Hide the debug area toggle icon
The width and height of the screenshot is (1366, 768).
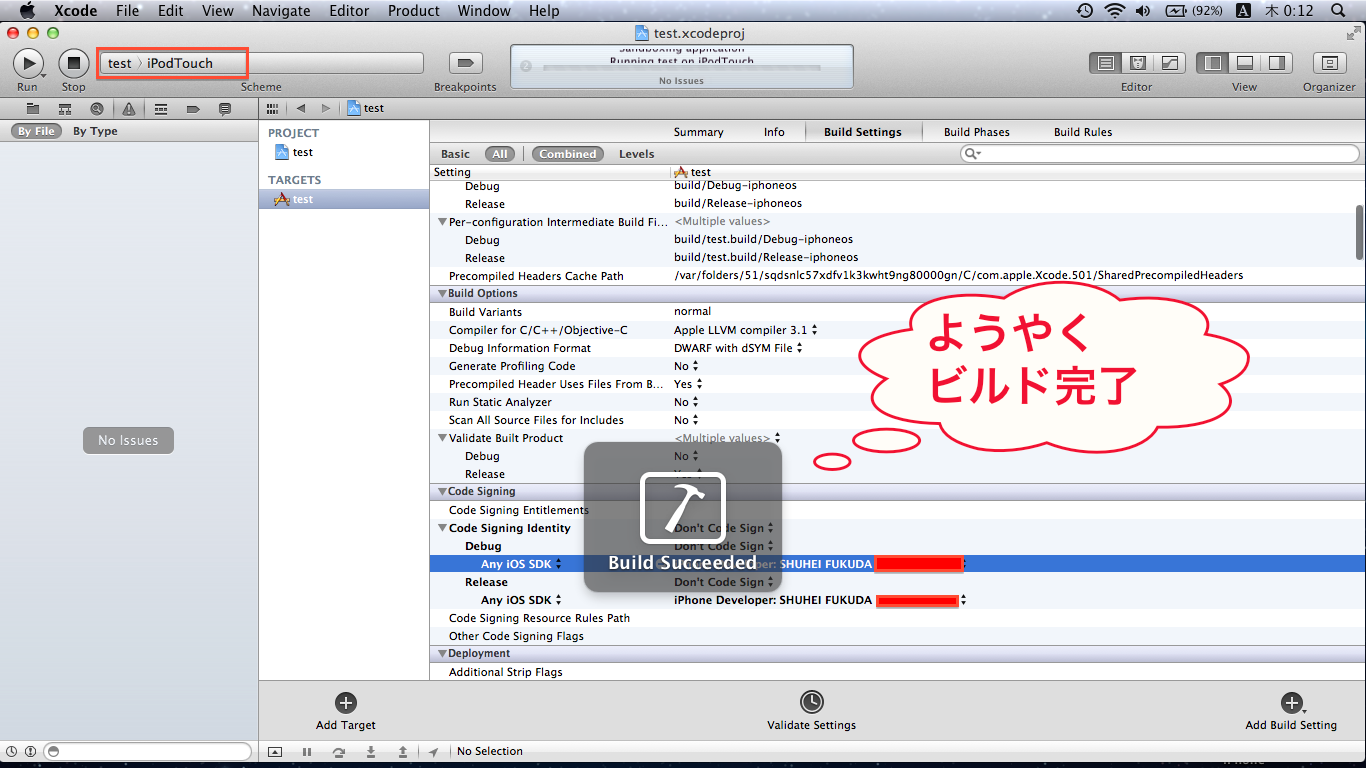point(275,752)
